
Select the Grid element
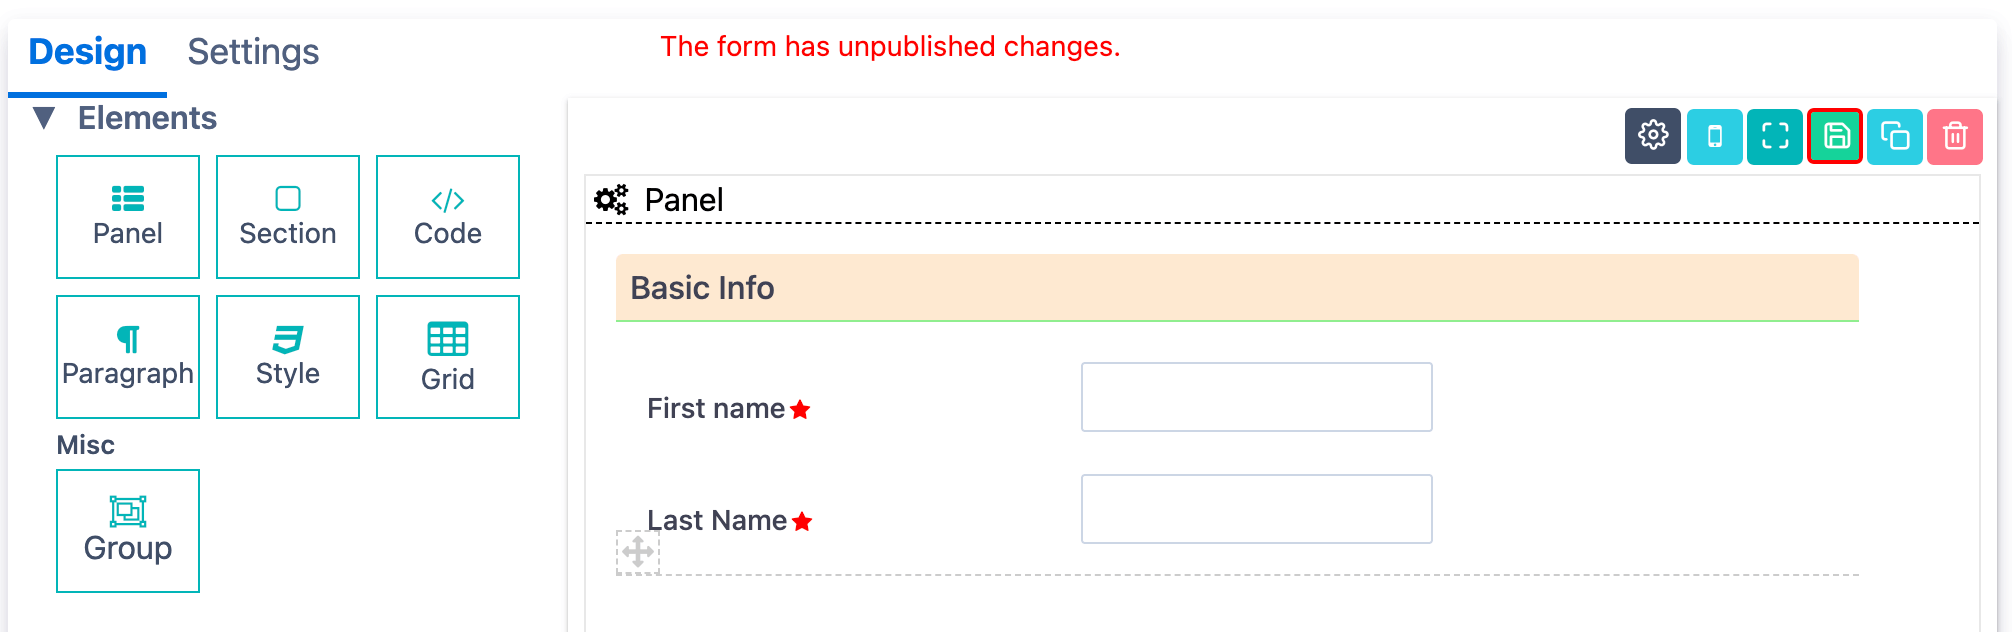(447, 355)
